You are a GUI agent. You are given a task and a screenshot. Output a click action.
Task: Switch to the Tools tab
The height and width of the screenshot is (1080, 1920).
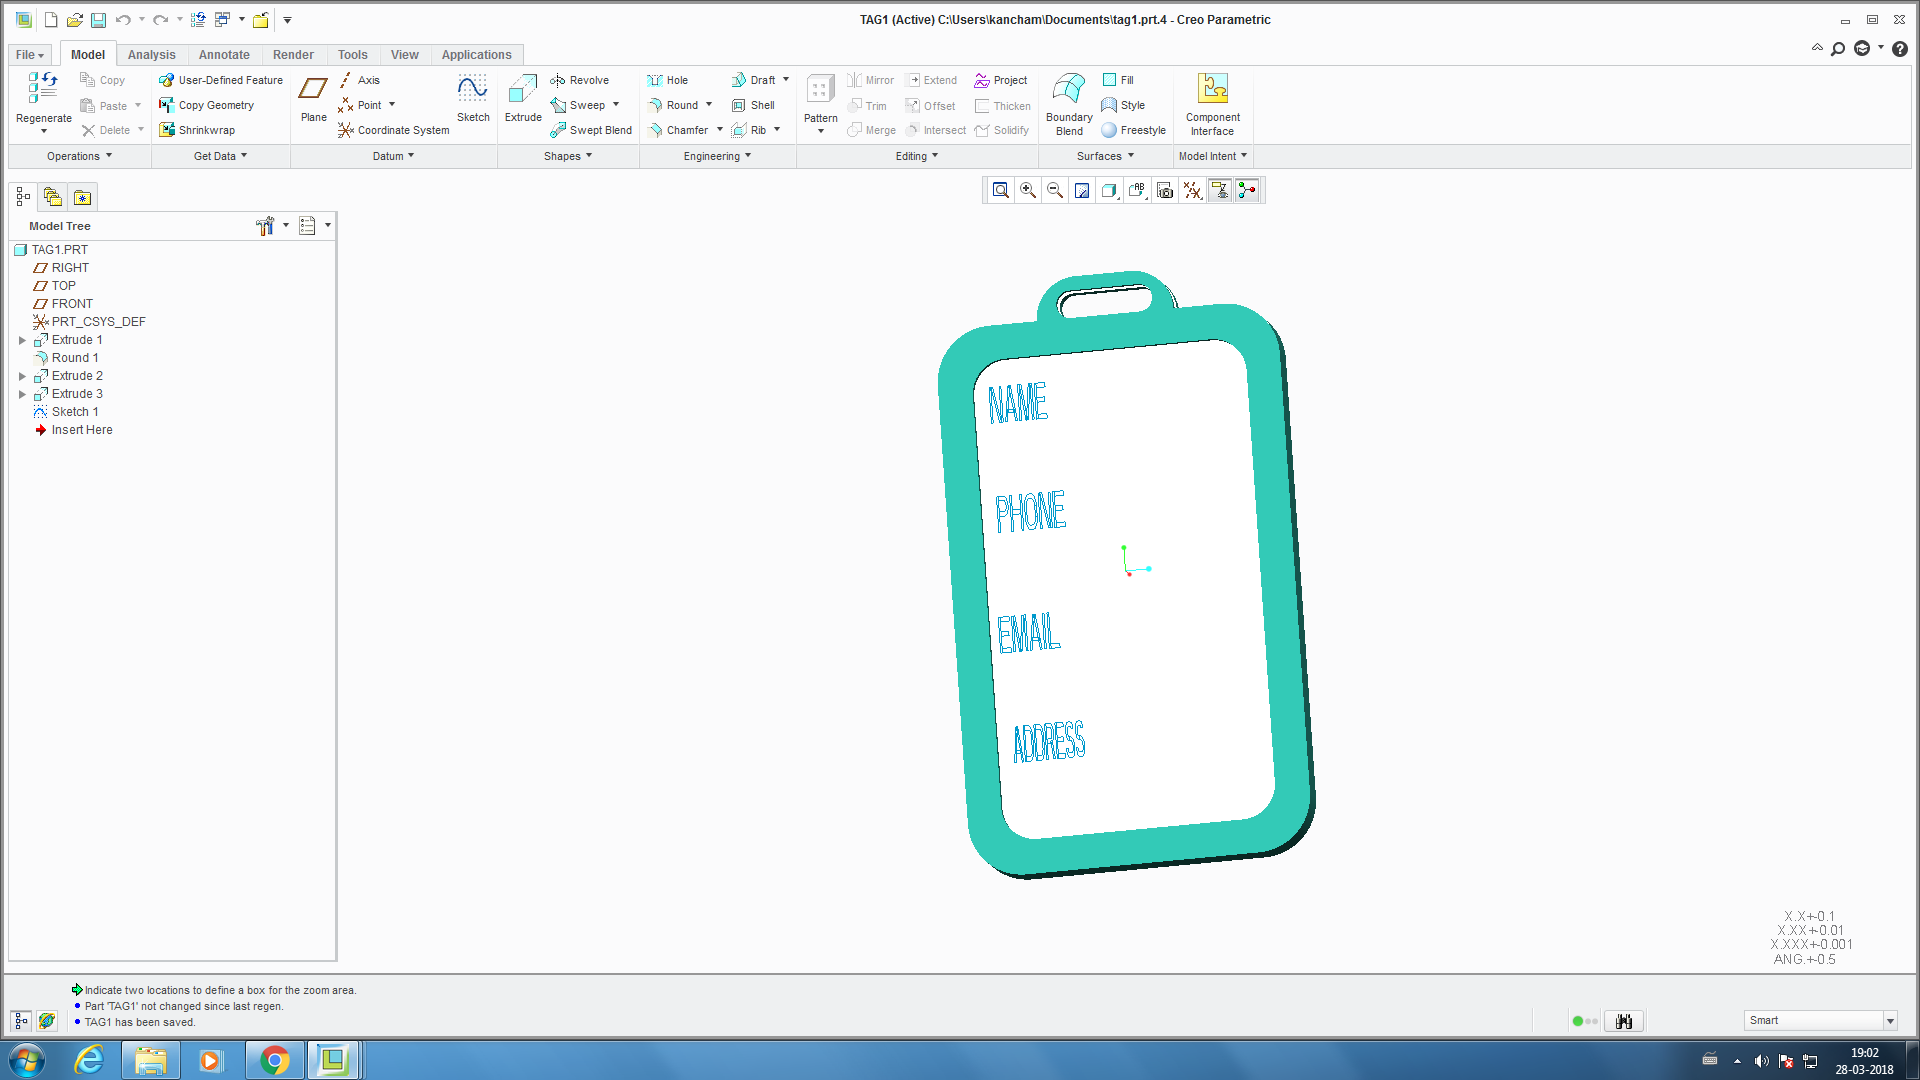click(352, 55)
